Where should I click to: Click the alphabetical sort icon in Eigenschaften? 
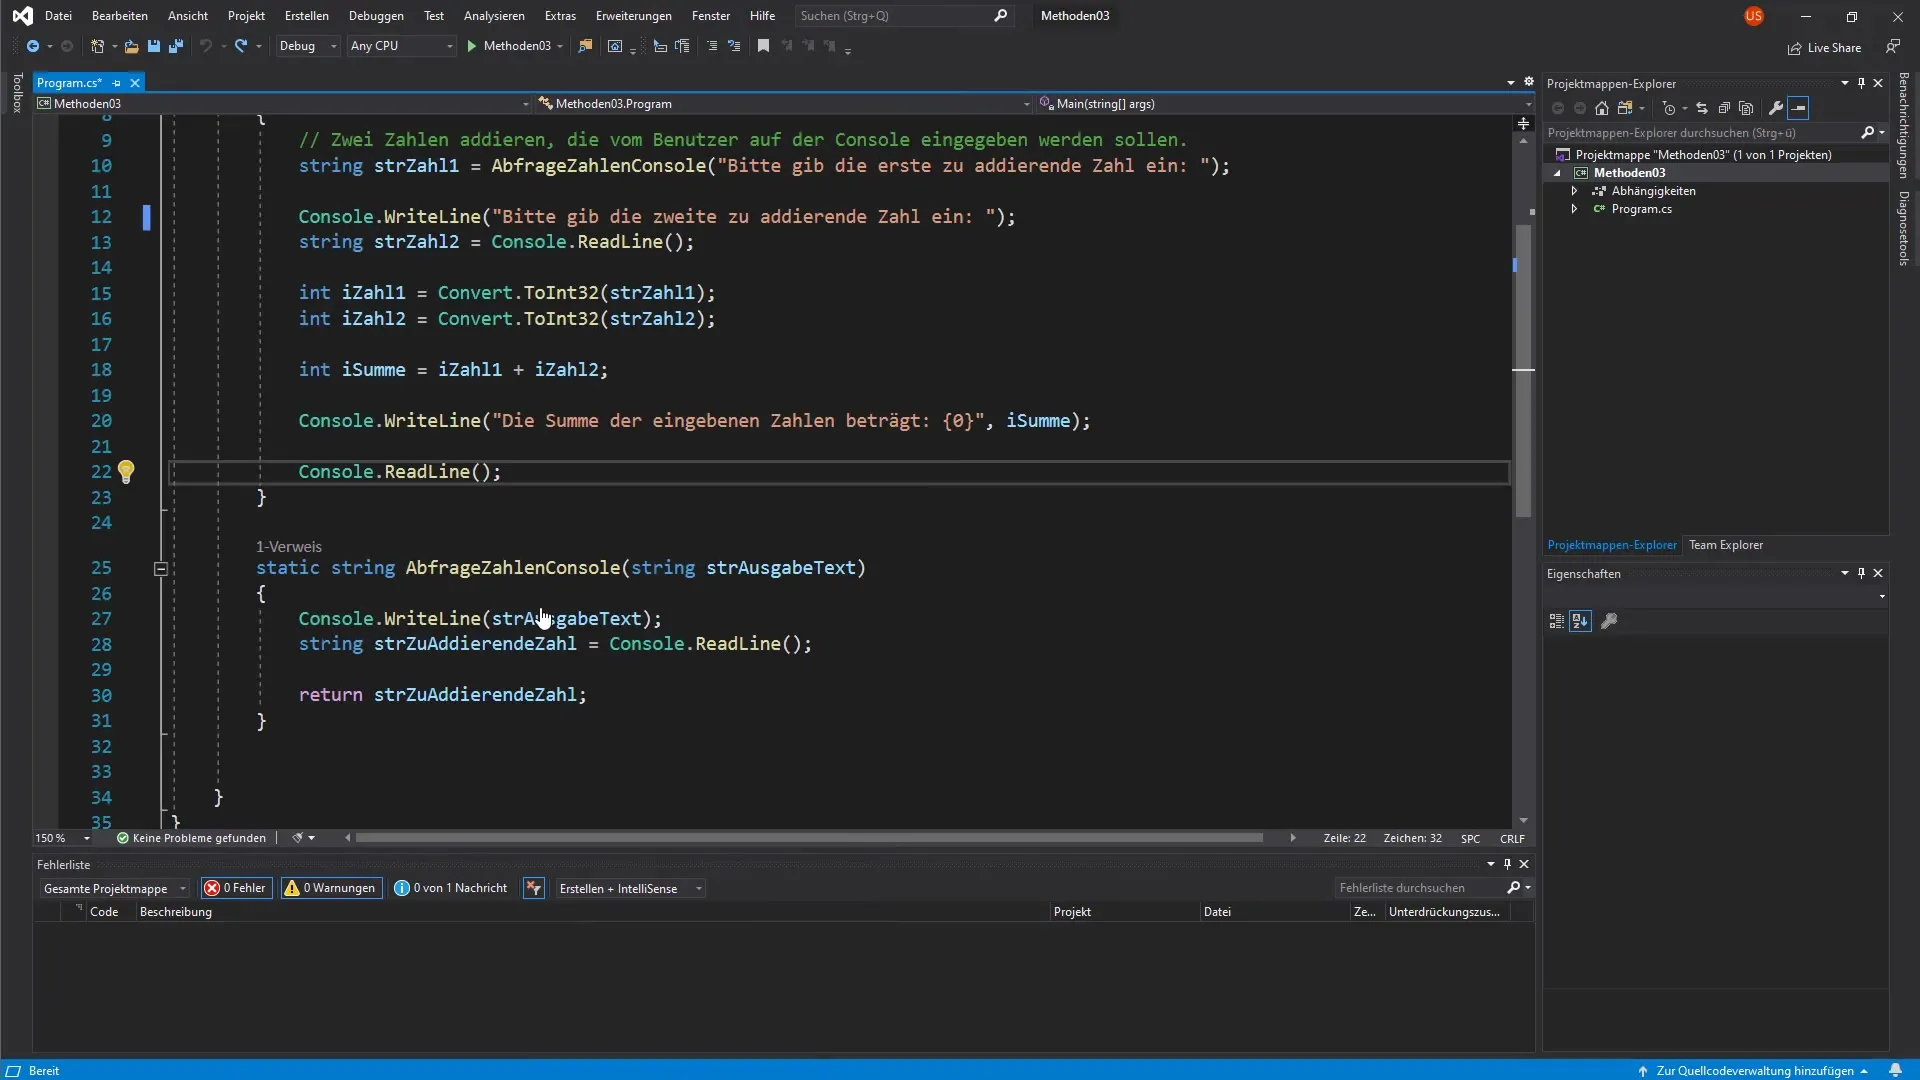click(x=1580, y=621)
